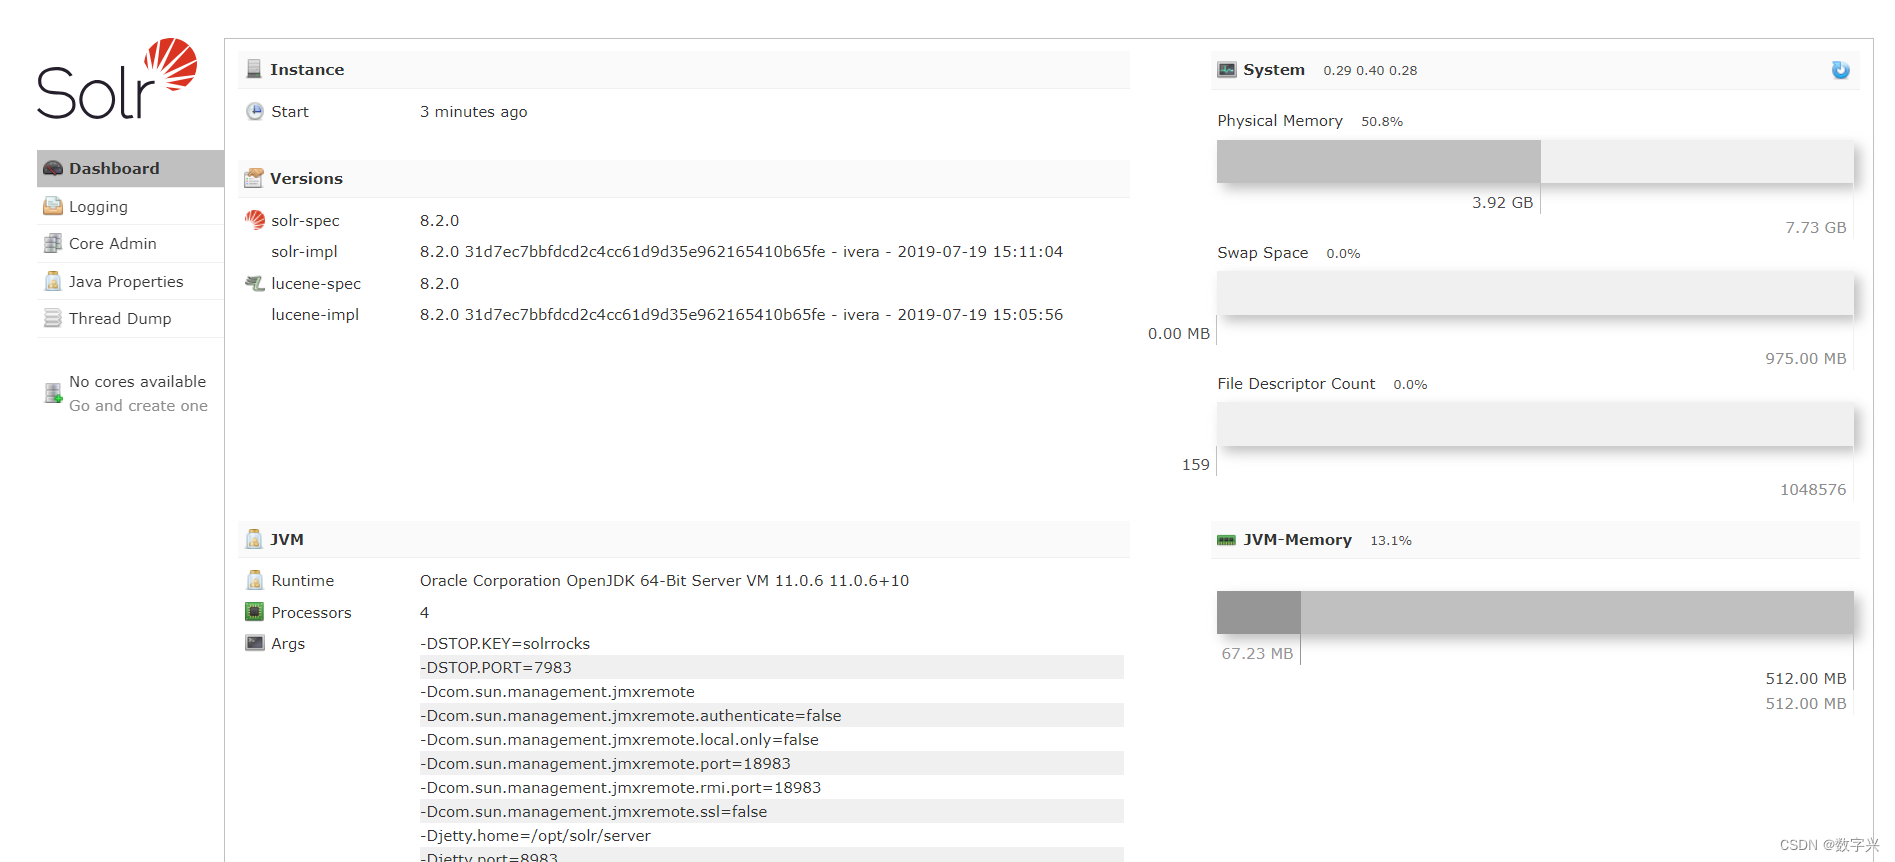Click the lucene-impl version string

pyautogui.click(x=741, y=315)
